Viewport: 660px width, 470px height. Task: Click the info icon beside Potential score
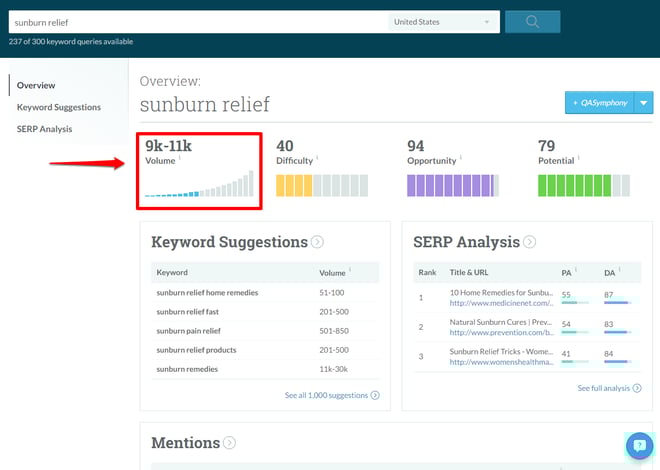click(x=579, y=157)
